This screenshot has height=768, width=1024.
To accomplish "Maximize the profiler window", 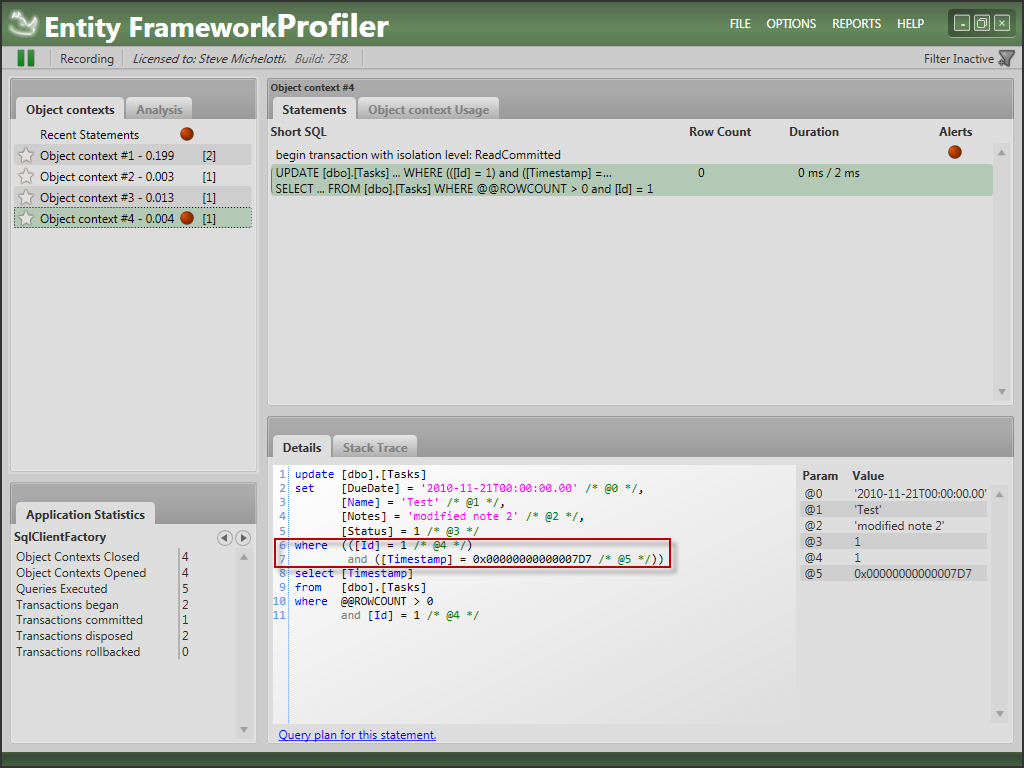I will pyautogui.click(x=982, y=24).
